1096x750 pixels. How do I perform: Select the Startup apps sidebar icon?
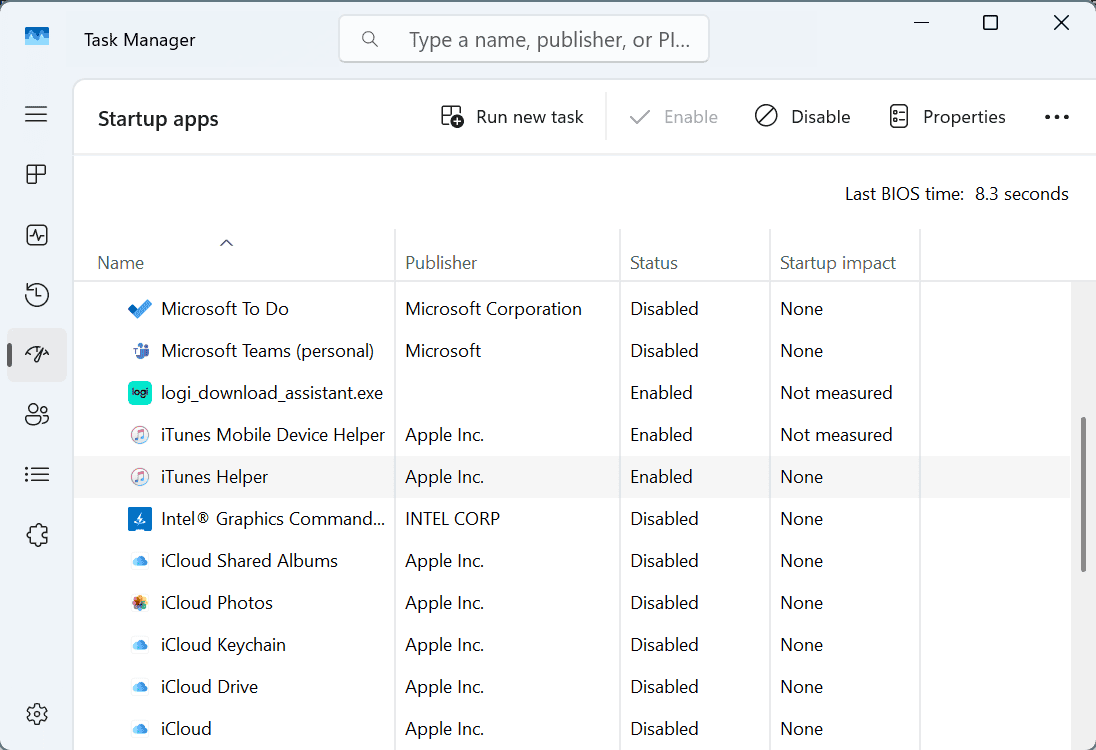click(36, 354)
